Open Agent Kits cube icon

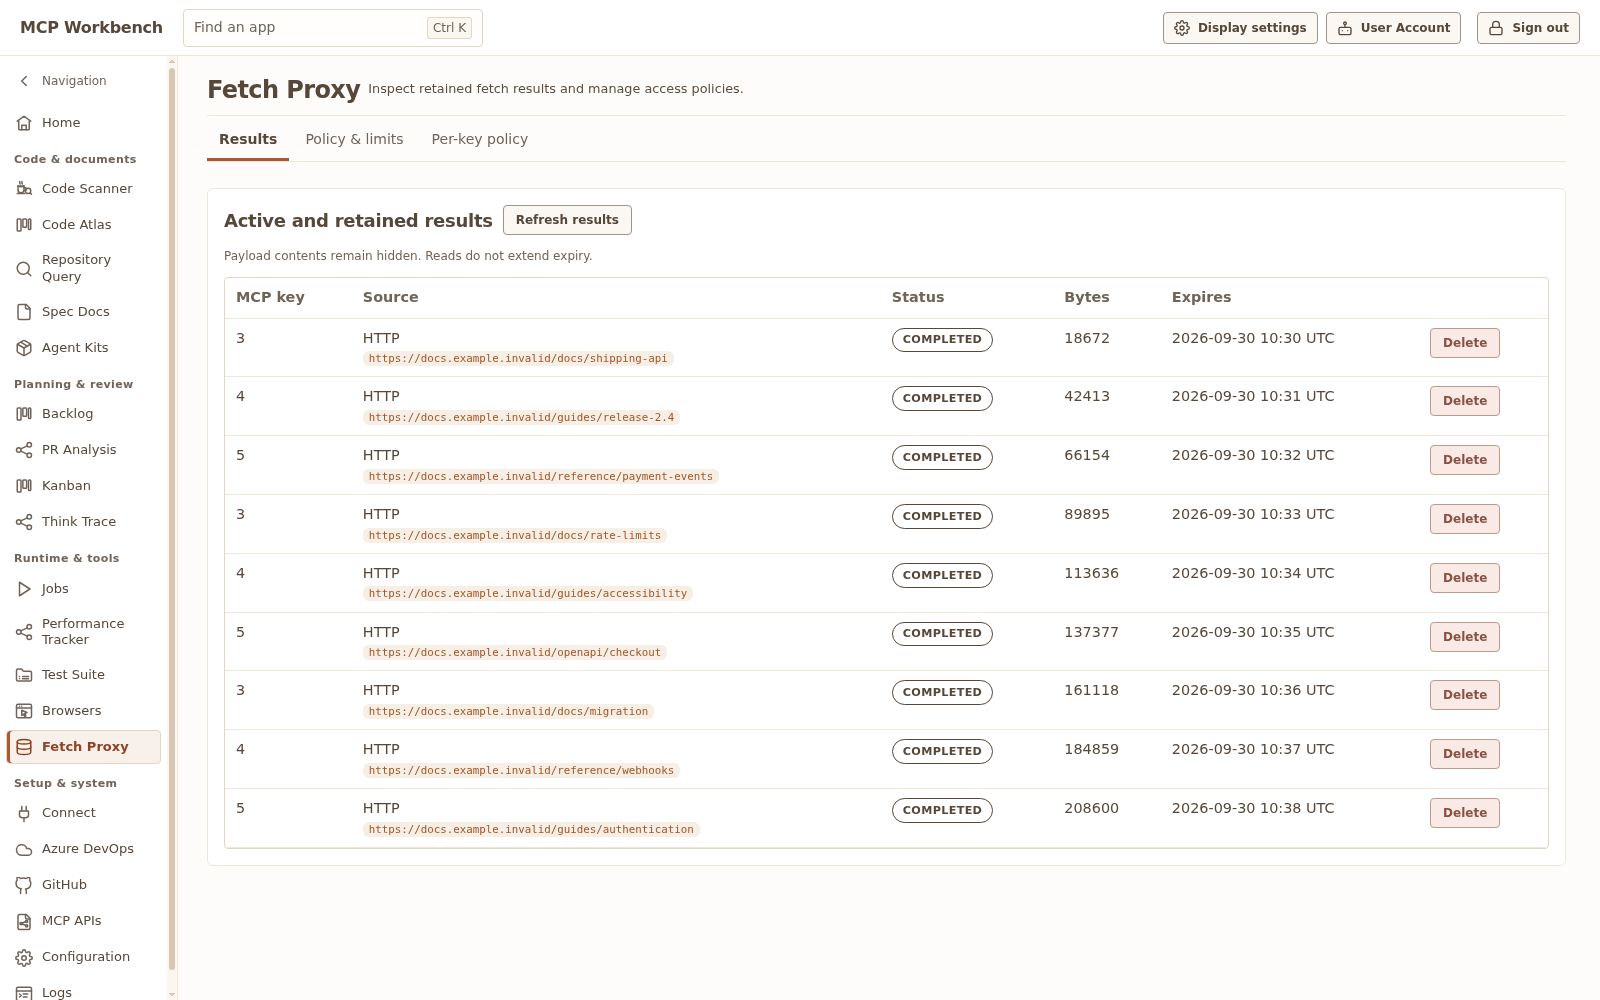(x=24, y=348)
